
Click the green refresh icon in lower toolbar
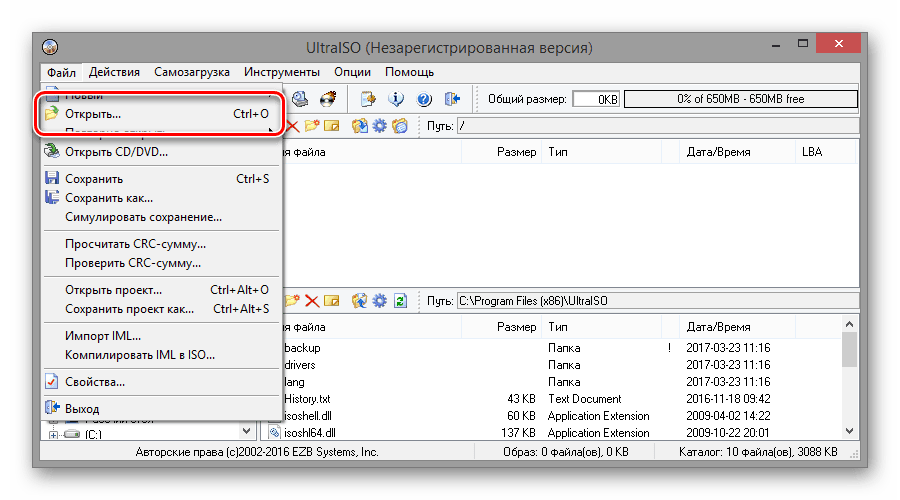click(x=400, y=300)
